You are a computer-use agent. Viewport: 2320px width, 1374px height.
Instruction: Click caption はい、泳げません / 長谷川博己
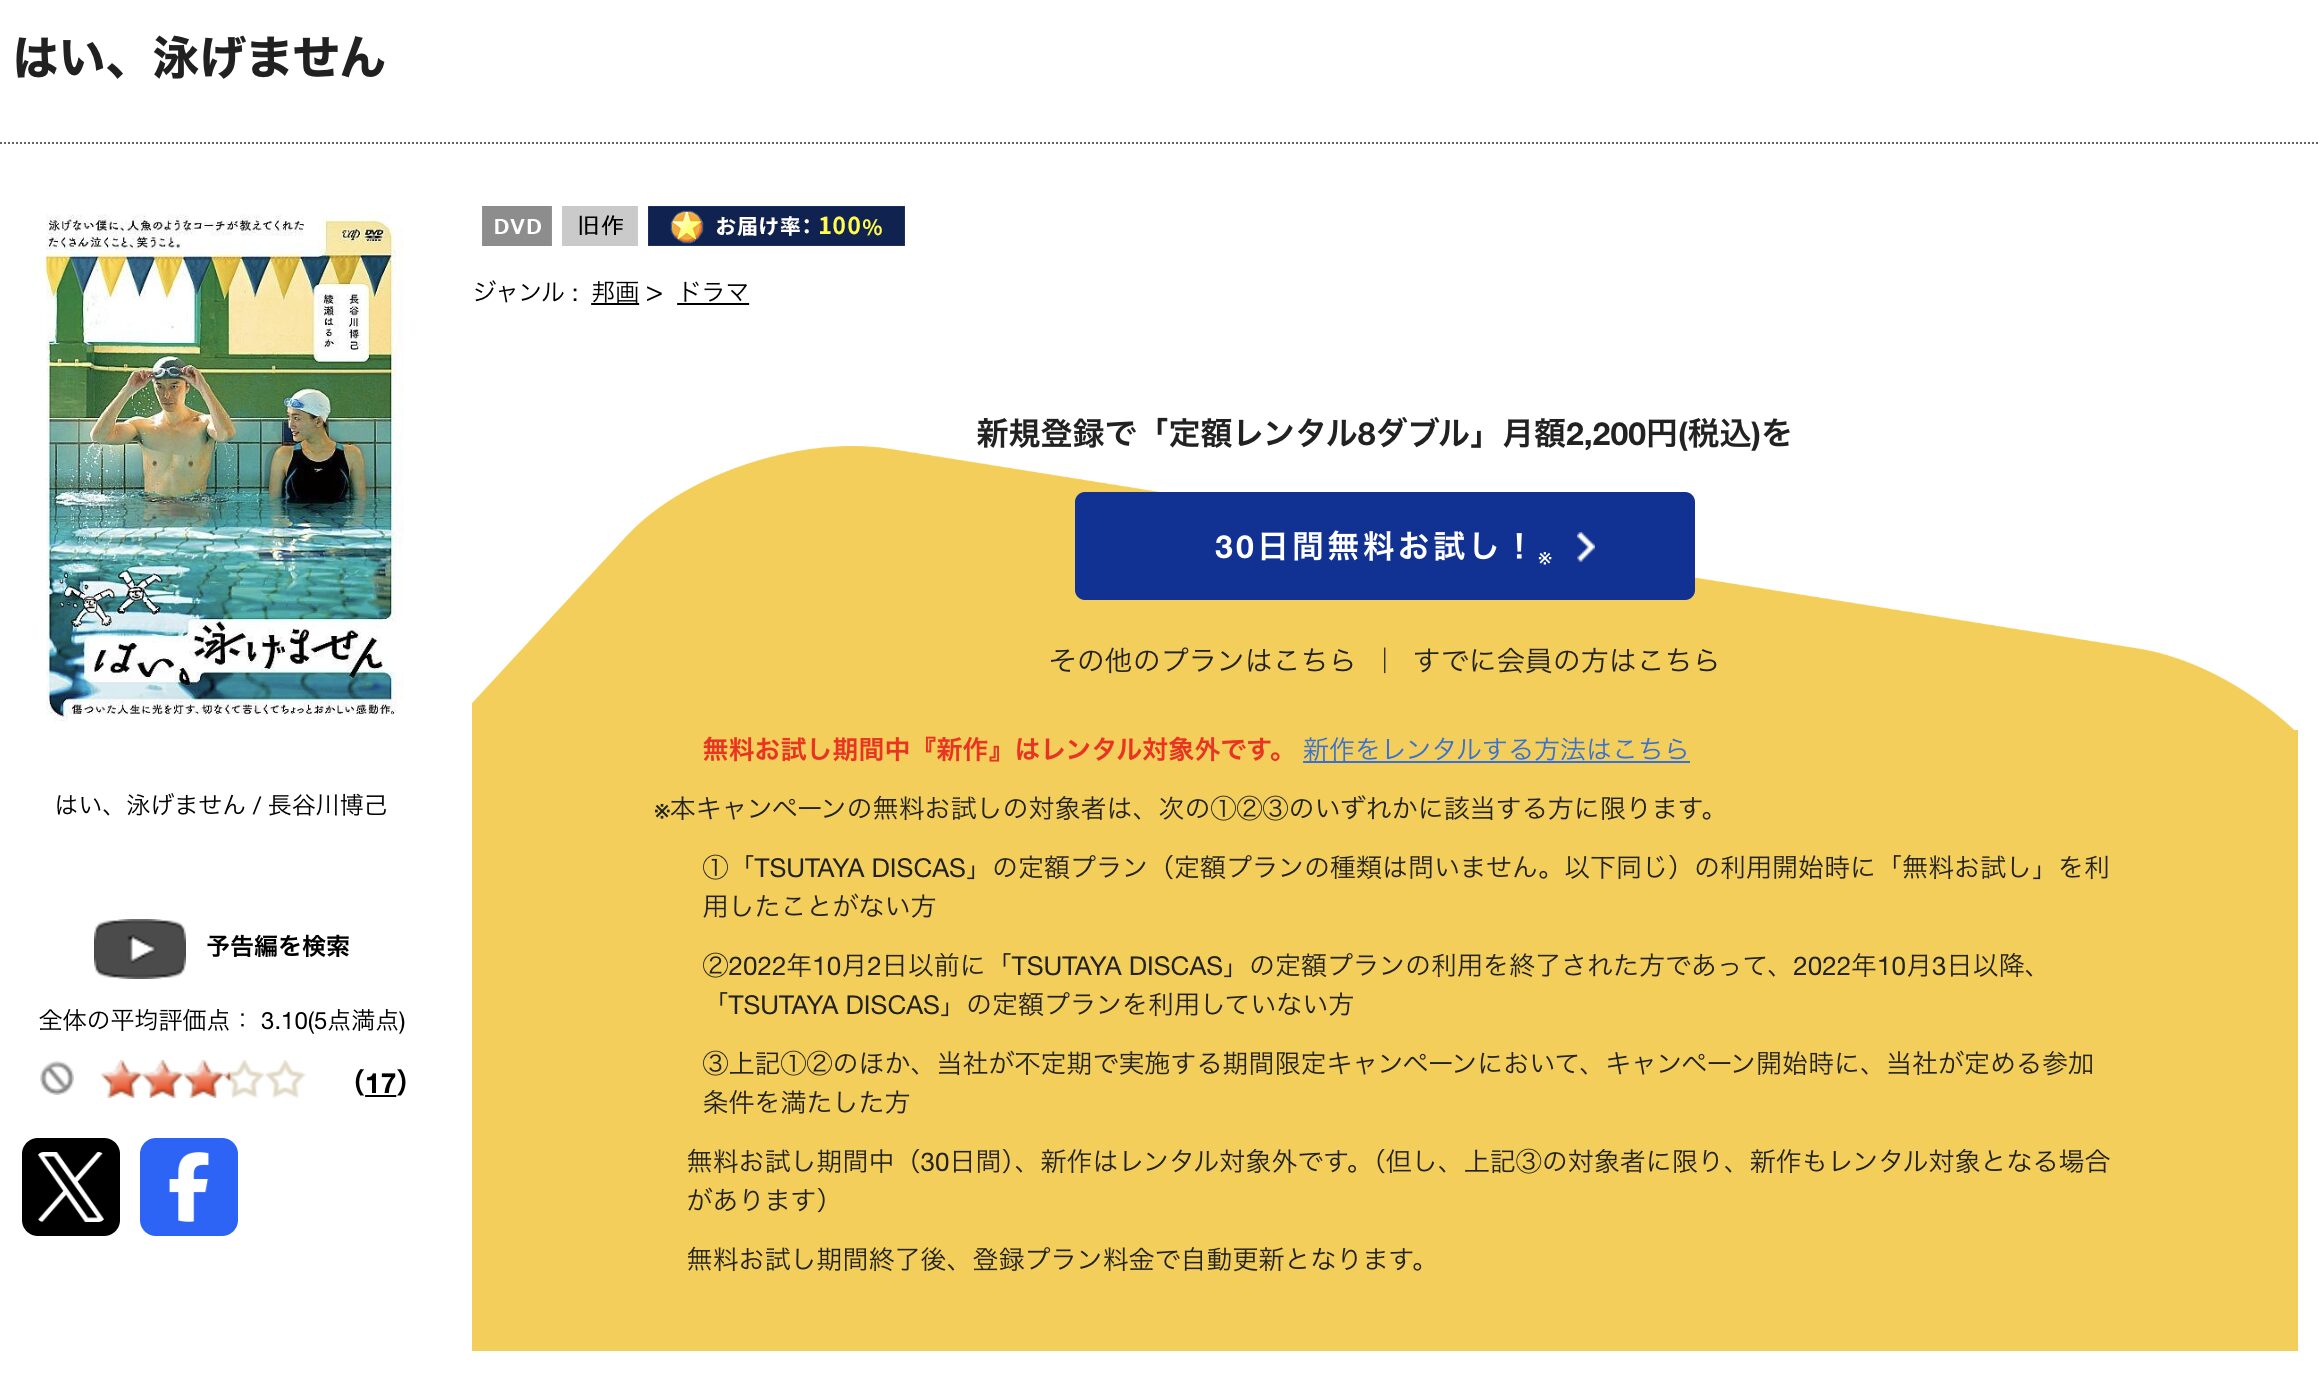(x=221, y=805)
